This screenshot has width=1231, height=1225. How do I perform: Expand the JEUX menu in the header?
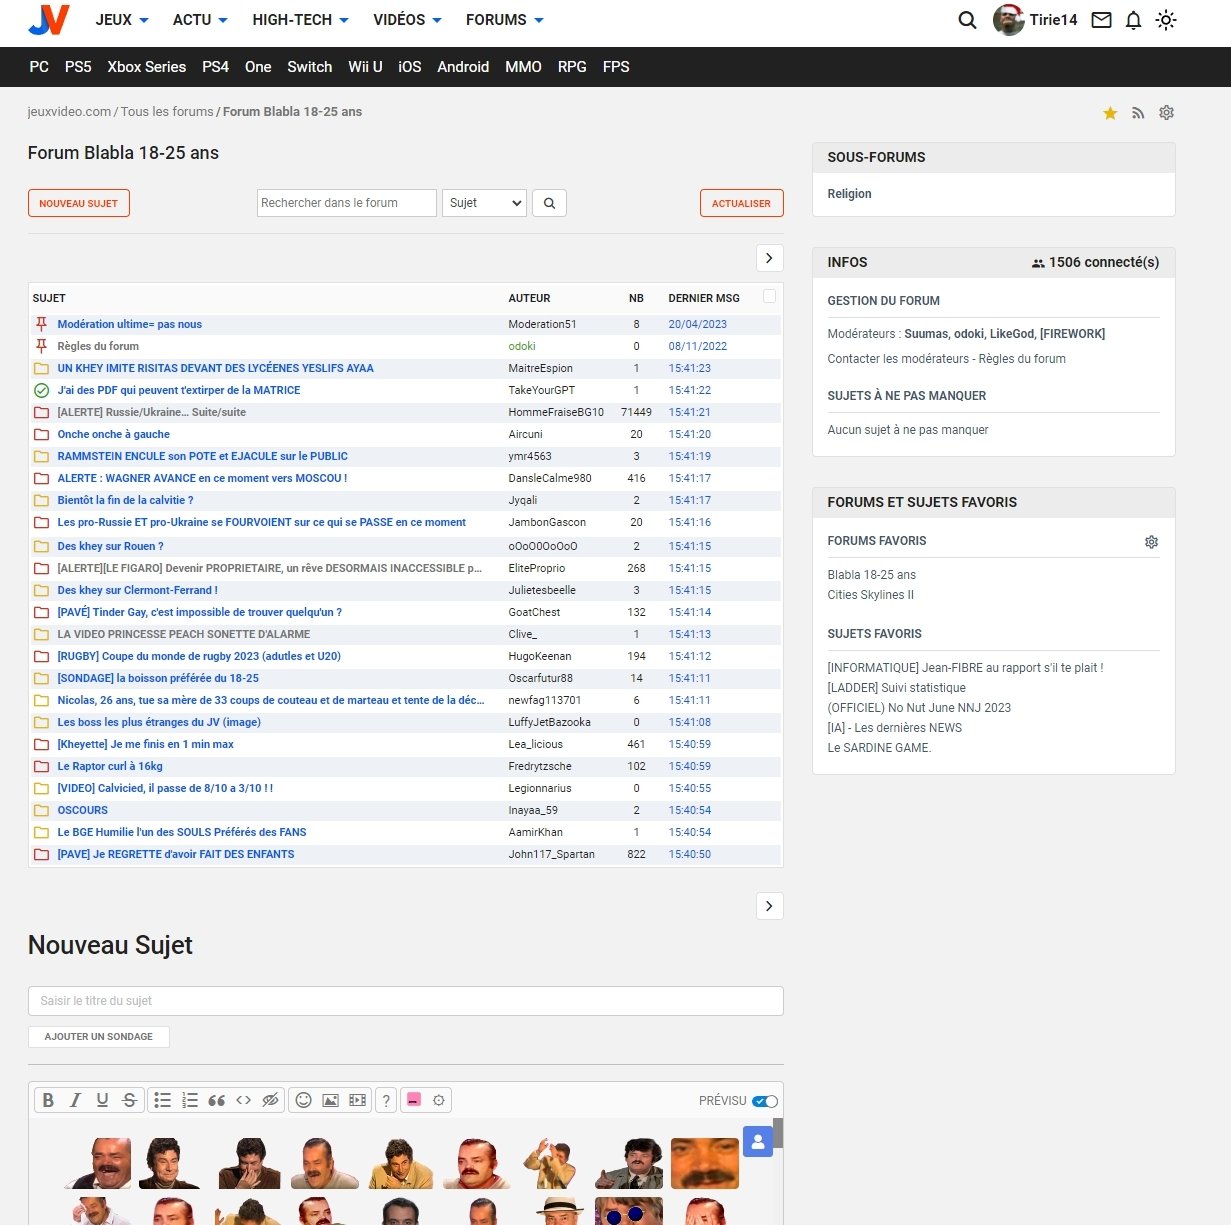click(x=122, y=20)
